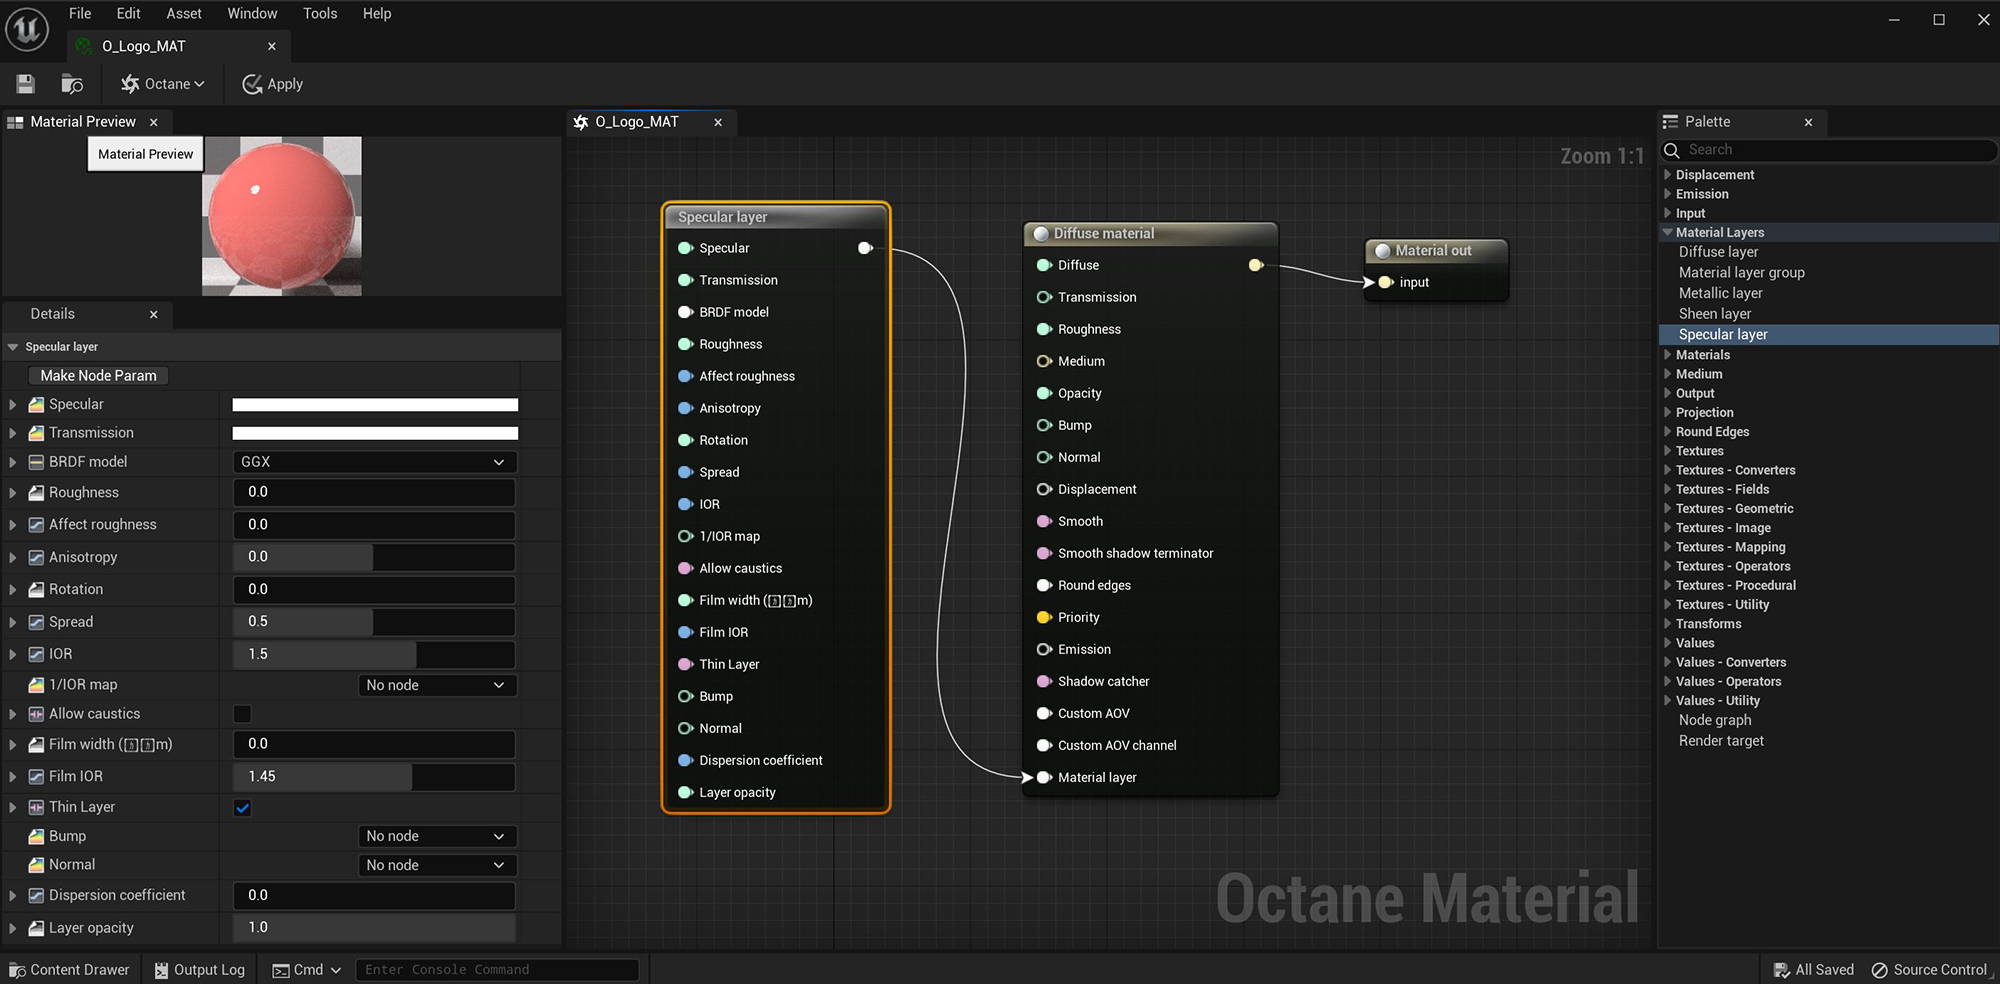Select the Diffuse material node header
Image resolution: width=2000 pixels, height=984 pixels.
pyautogui.click(x=1151, y=233)
